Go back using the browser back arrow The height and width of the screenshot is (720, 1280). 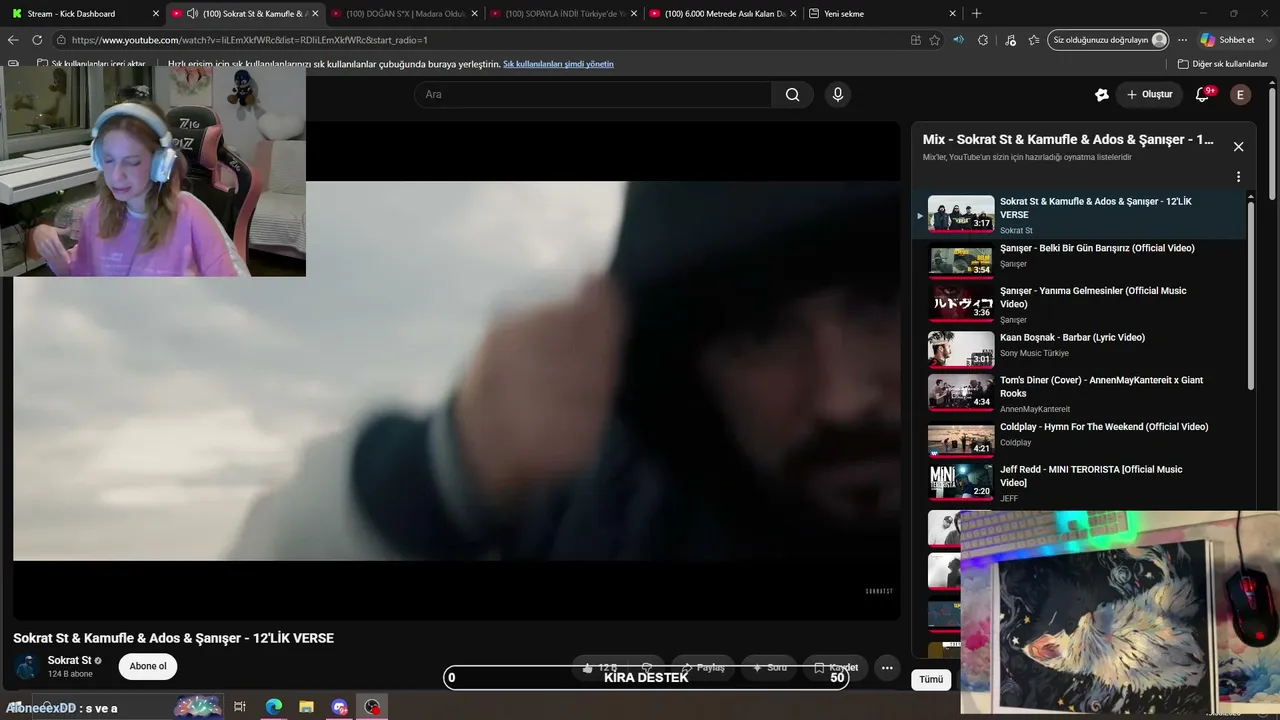pyautogui.click(x=13, y=40)
